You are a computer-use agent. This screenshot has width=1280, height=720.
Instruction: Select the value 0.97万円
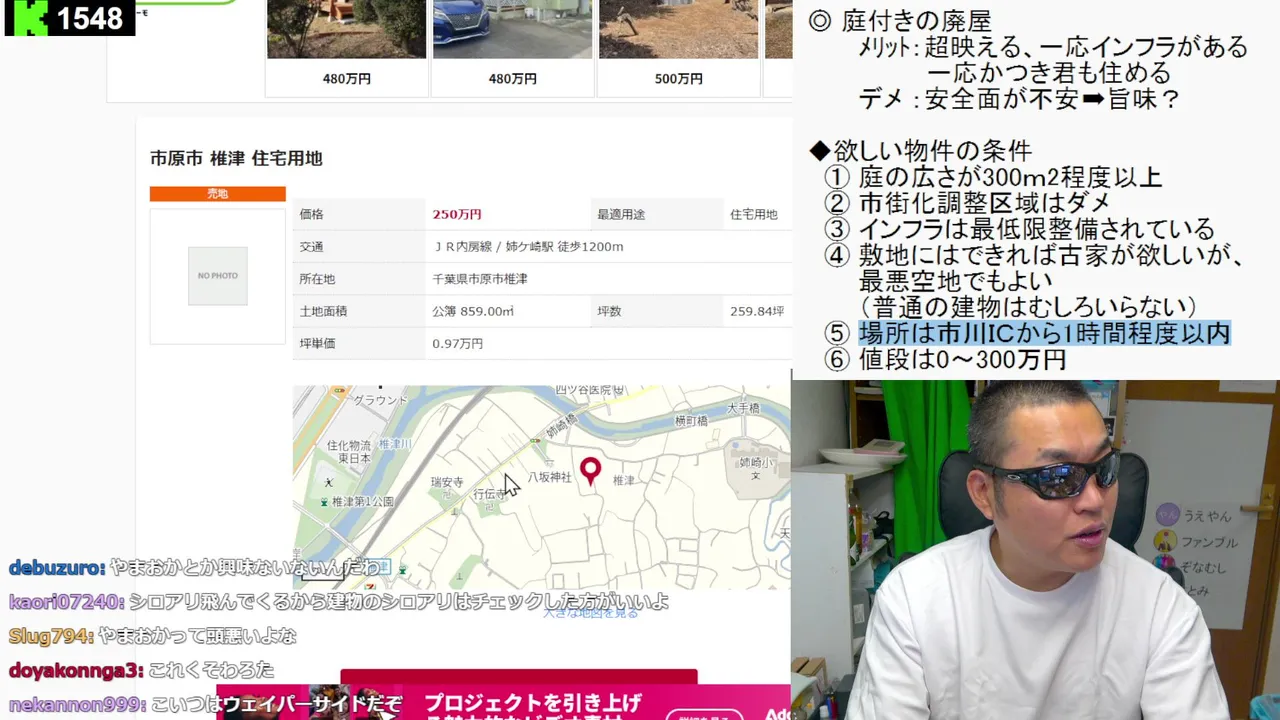point(457,343)
